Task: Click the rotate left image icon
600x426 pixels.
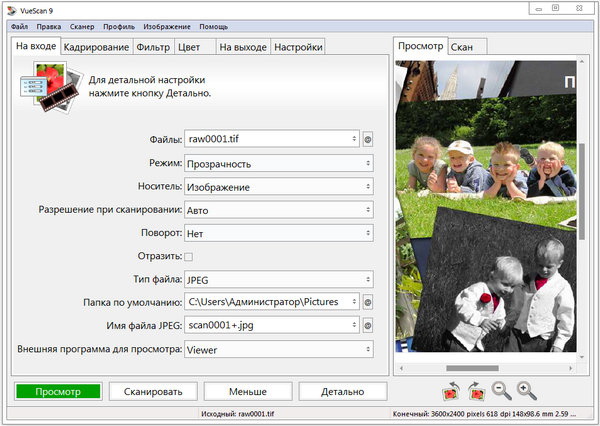Action: [449, 391]
